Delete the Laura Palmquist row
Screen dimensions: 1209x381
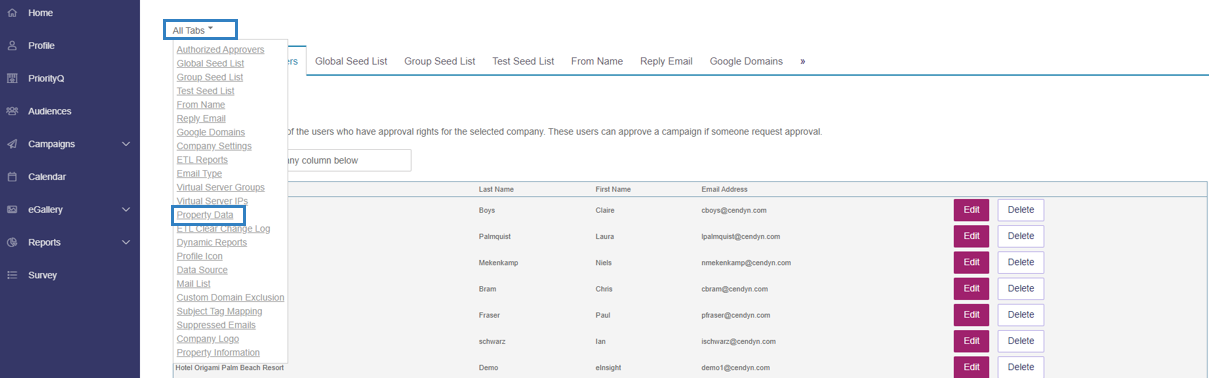click(1020, 236)
